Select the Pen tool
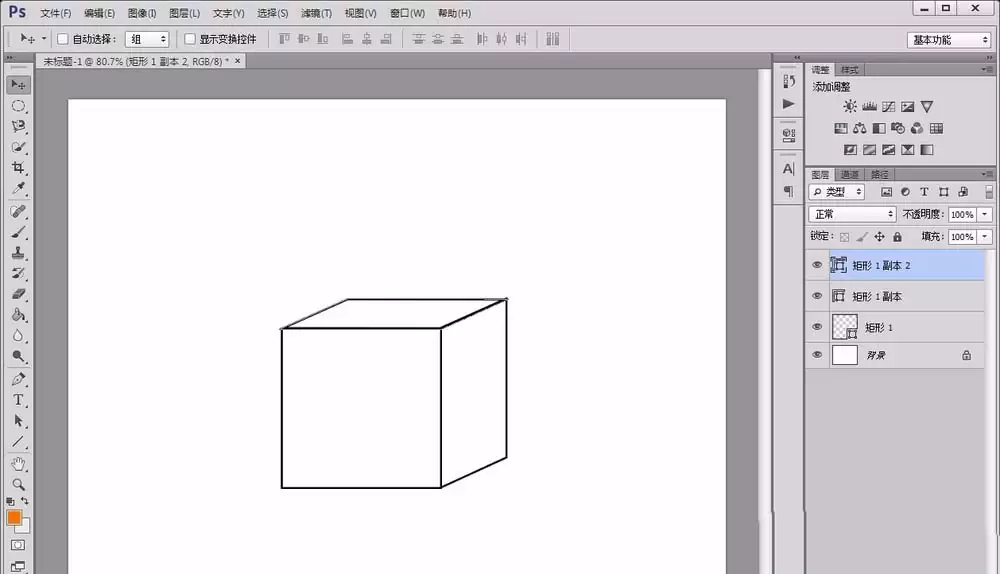1000x574 pixels. [18, 379]
